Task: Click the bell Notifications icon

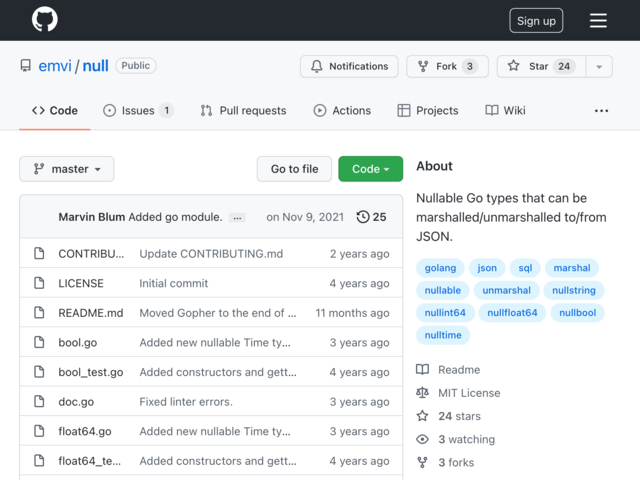Action: pos(317,66)
